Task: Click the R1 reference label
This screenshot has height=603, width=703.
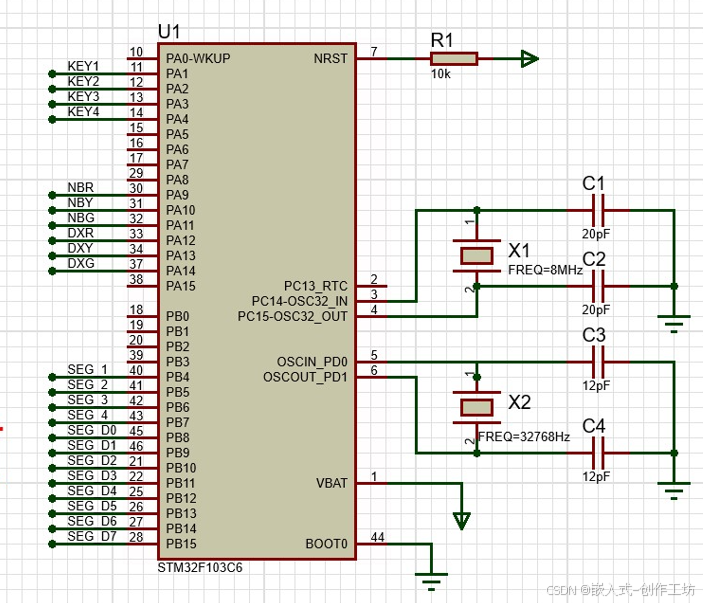Action: [442, 40]
